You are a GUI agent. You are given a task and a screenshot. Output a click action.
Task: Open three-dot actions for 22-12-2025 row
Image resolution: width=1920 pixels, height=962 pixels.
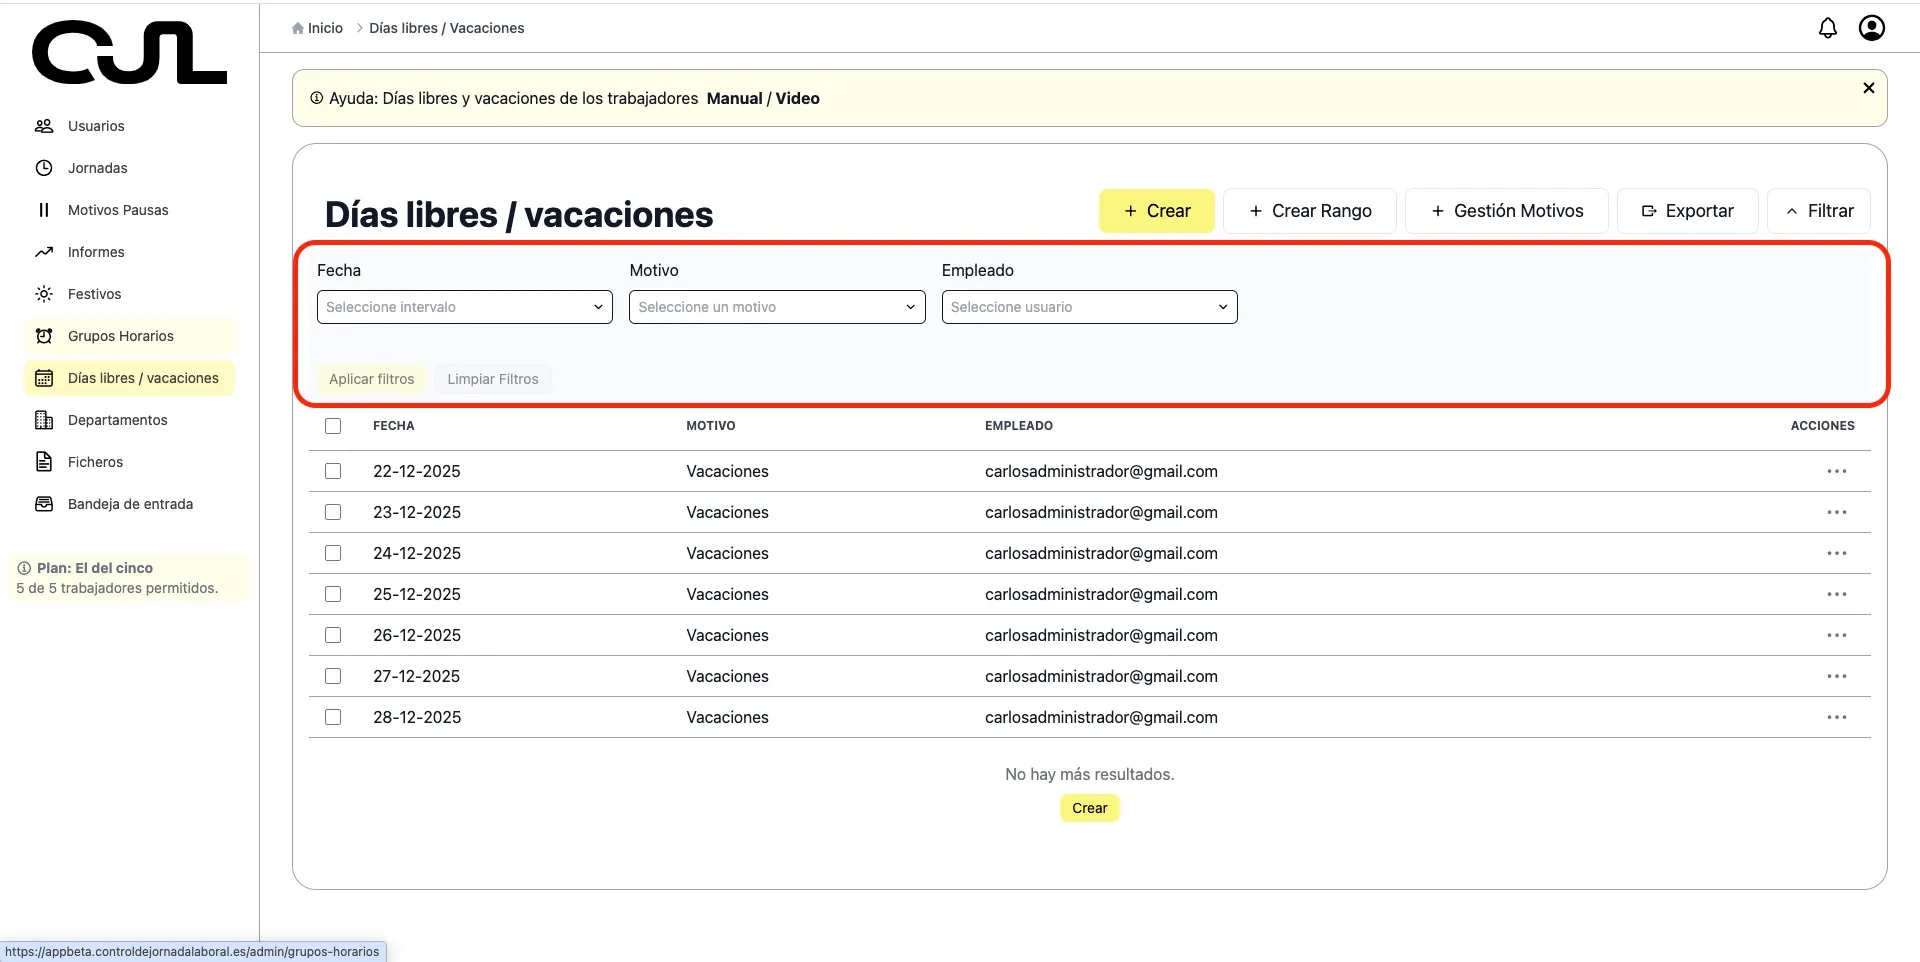pos(1836,471)
